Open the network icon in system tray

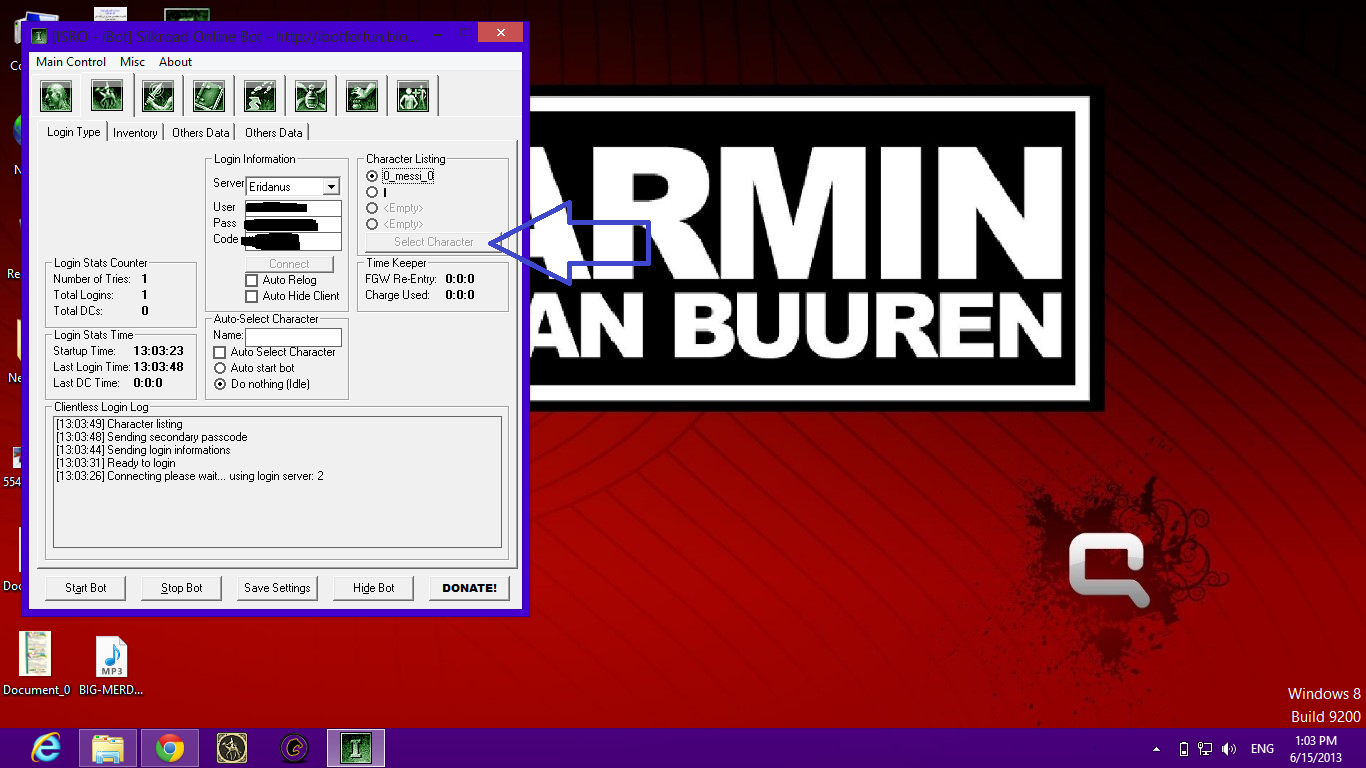coord(1206,749)
